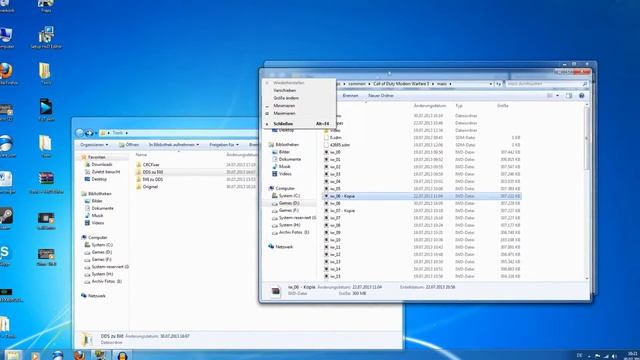Screen dimensions: 640x360
Task: Open Musik in main window sidebar
Action: click(284, 167)
